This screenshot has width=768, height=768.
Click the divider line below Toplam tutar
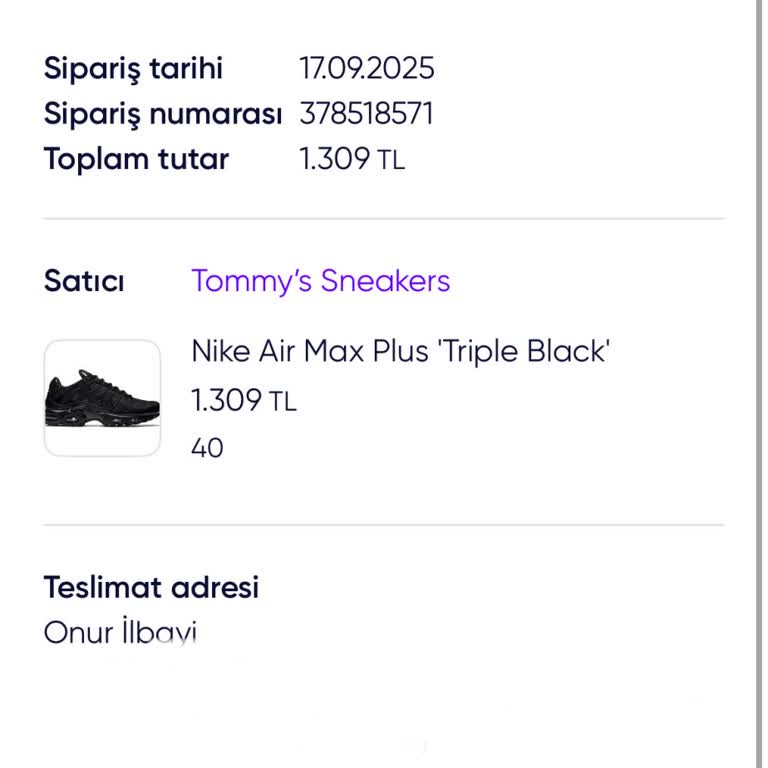pos(383,218)
